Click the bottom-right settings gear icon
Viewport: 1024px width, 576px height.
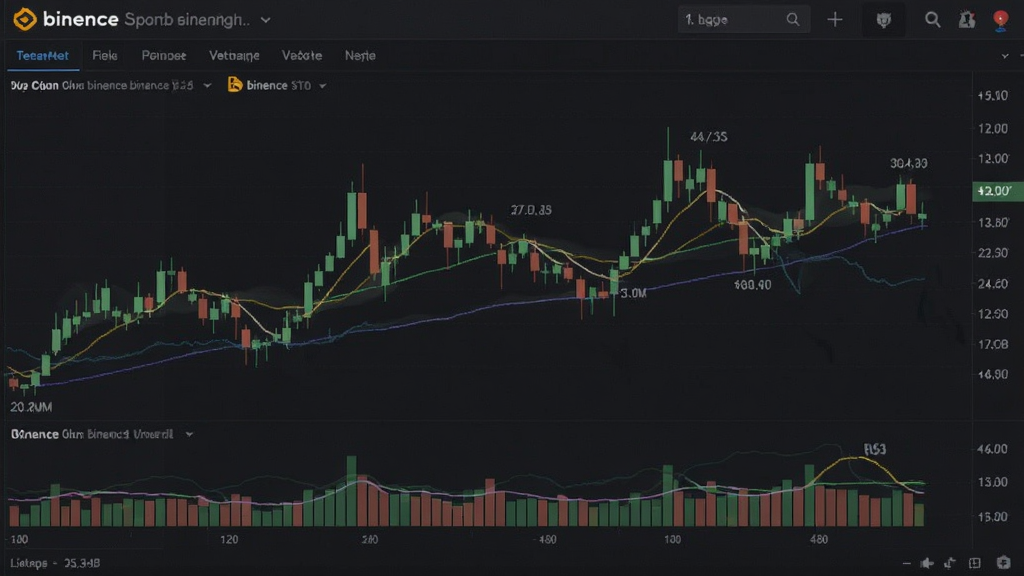tap(1004, 562)
